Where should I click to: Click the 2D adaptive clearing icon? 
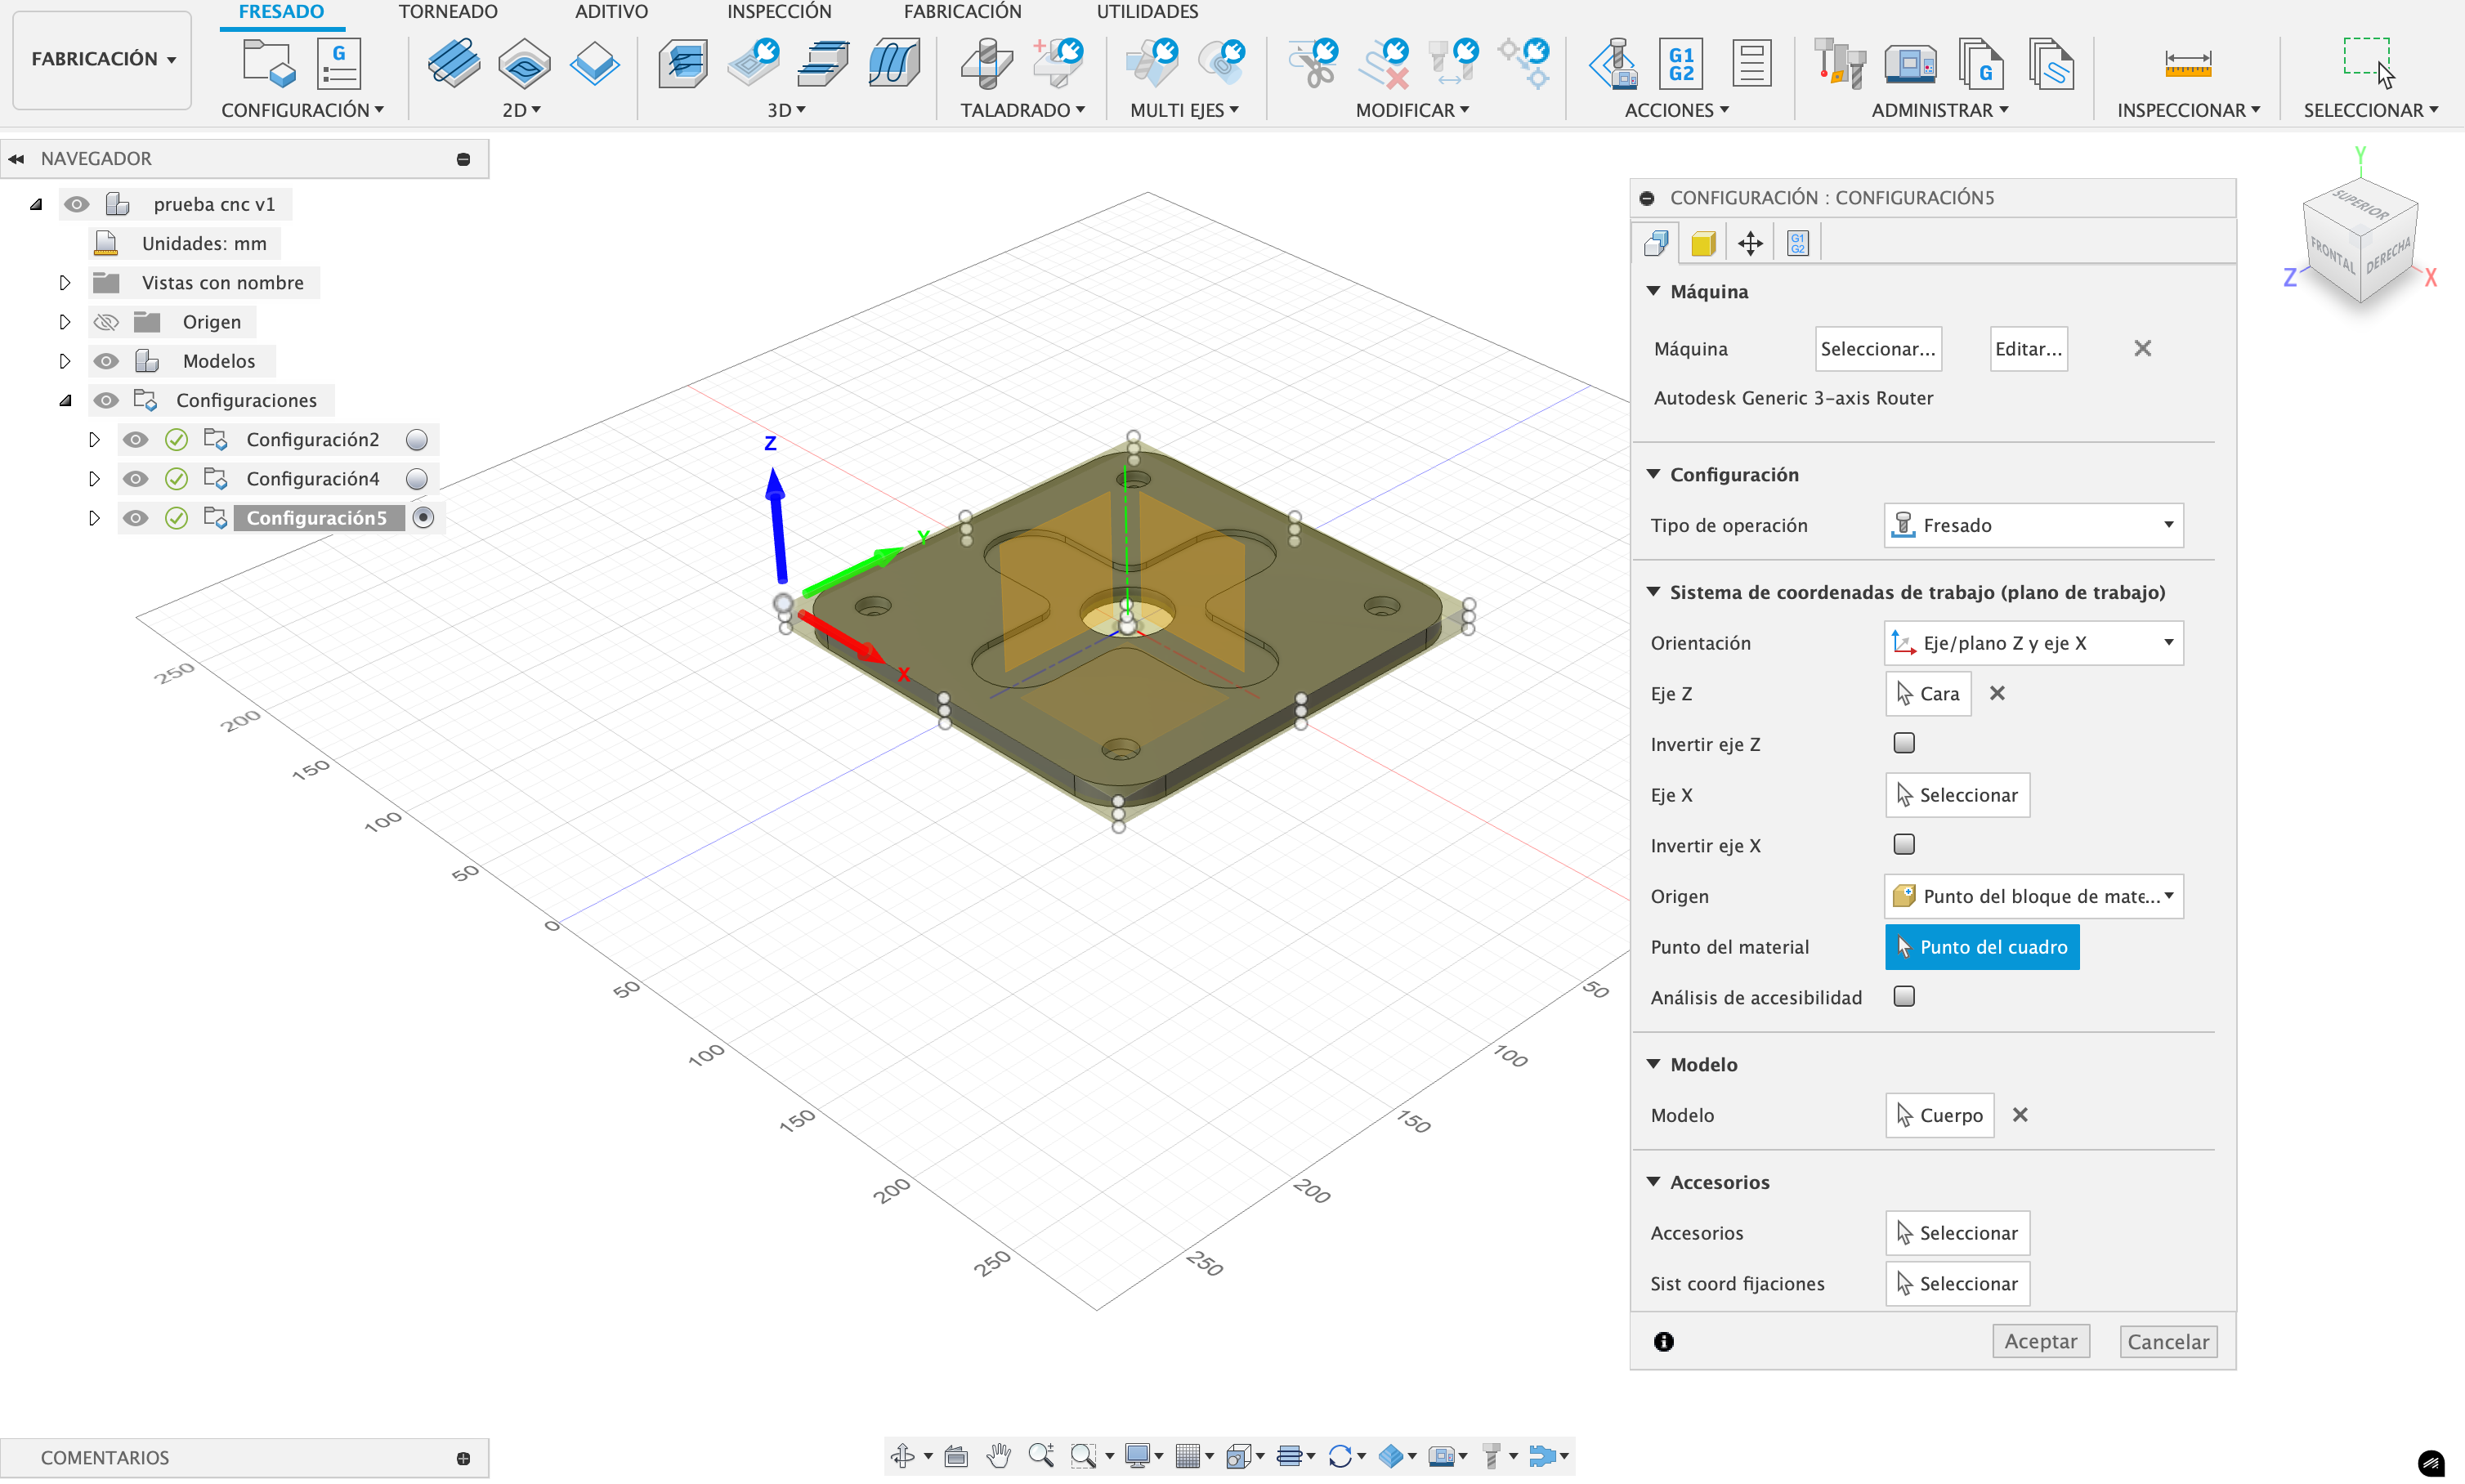pos(453,62)
